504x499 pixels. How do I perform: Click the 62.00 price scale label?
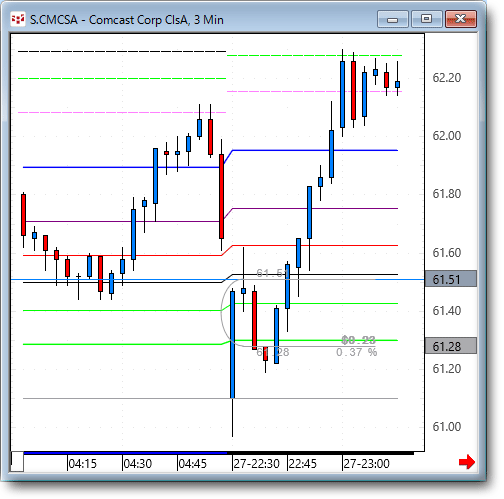[447, 136]
